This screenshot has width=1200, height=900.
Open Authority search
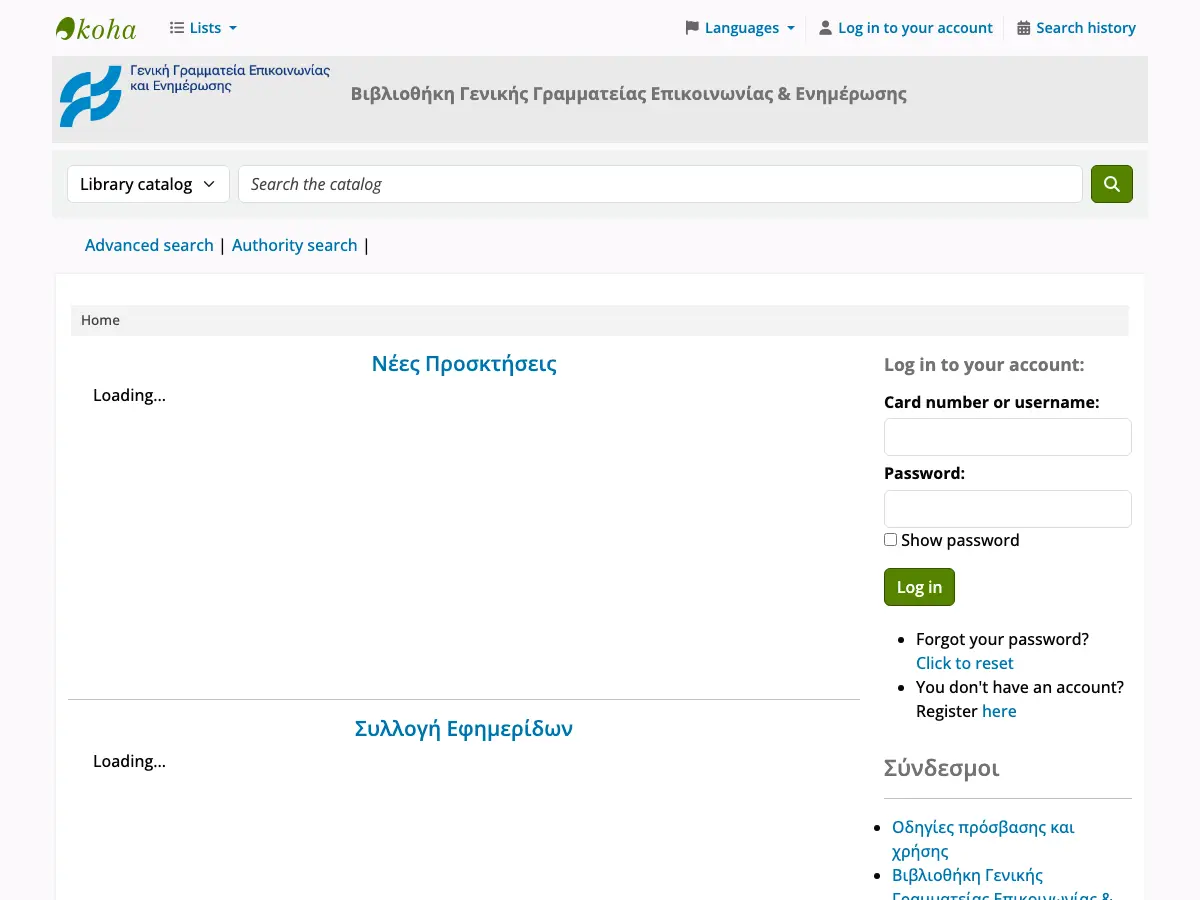294,245
